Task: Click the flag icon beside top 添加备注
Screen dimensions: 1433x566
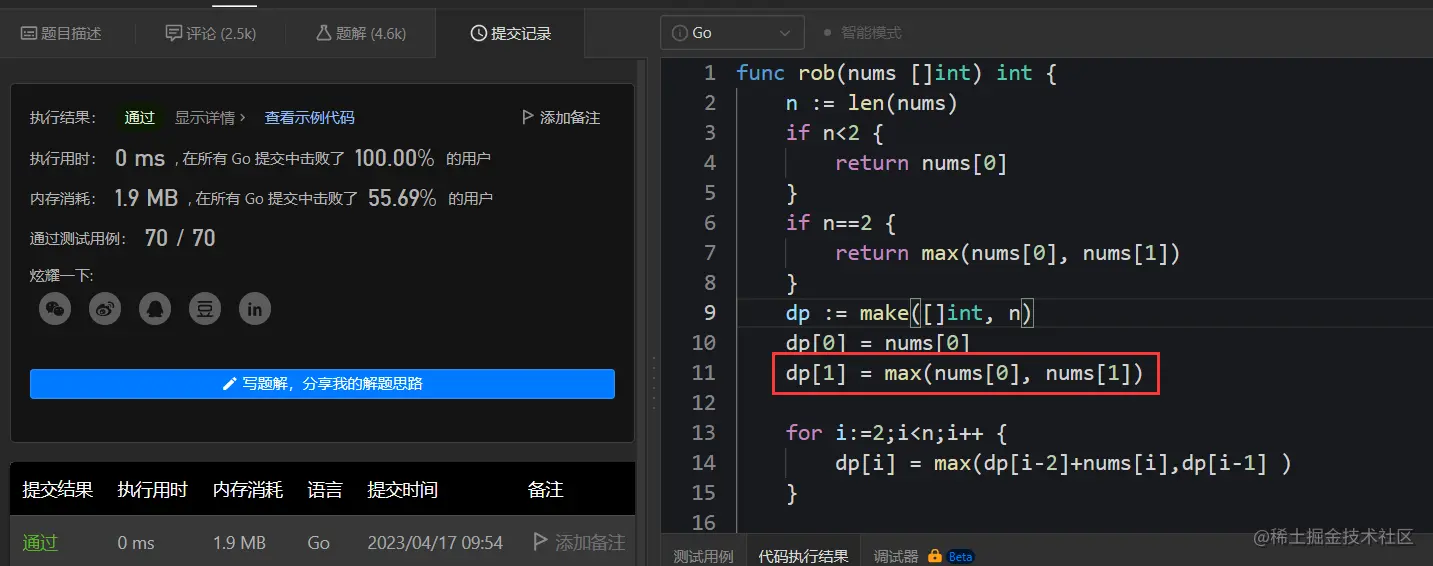Action: coord(528,117)
